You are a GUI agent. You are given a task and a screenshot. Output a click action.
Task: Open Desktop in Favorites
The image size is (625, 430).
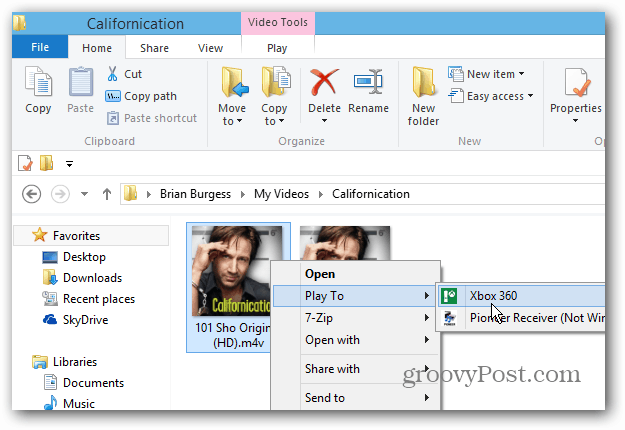74,257
